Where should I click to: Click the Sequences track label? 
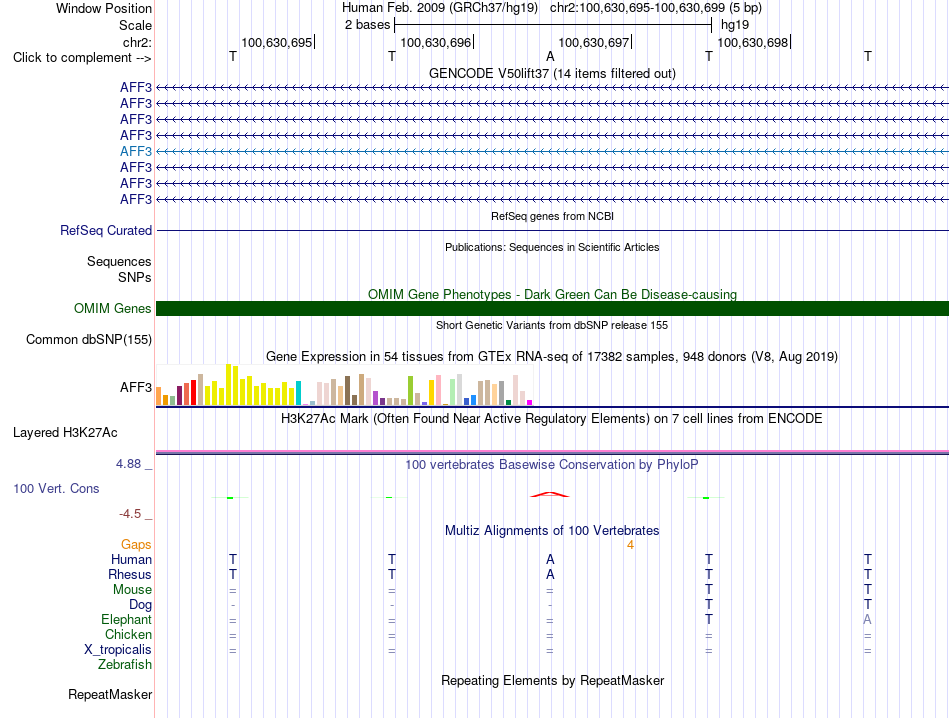click(119, 261)
